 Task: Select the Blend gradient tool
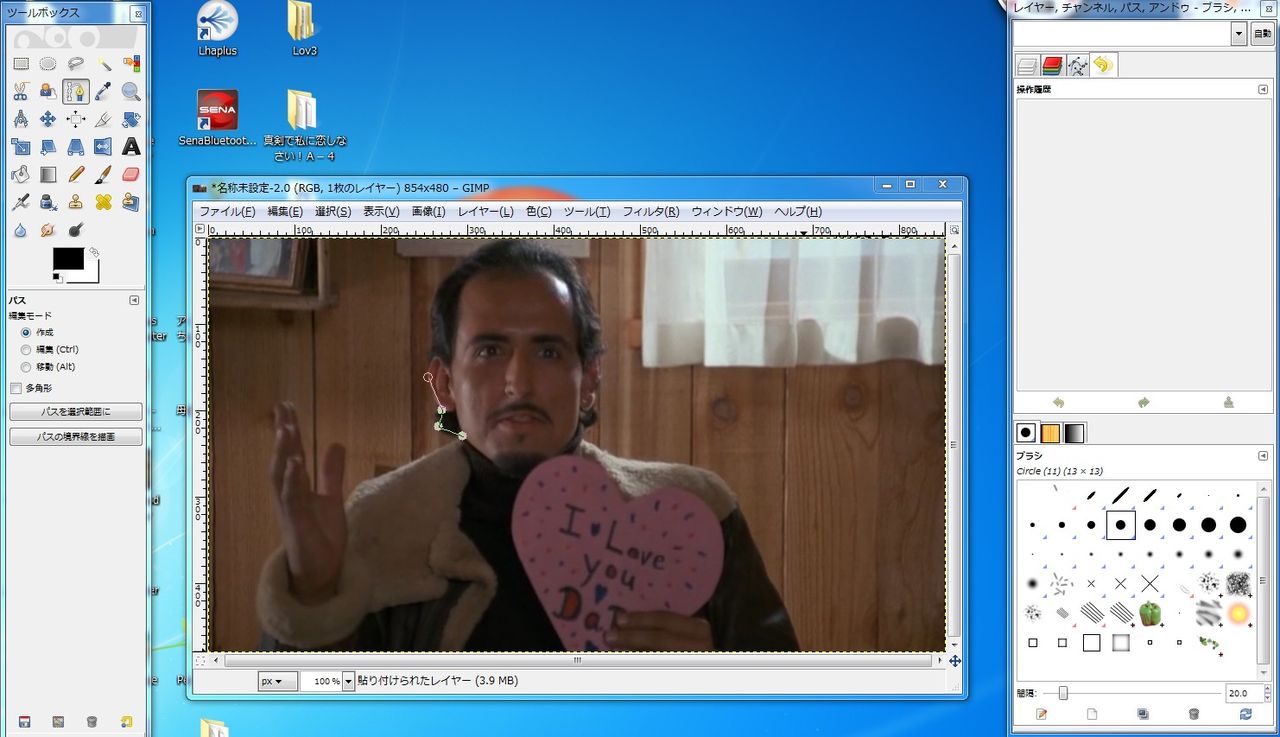[x=47, y=175]
